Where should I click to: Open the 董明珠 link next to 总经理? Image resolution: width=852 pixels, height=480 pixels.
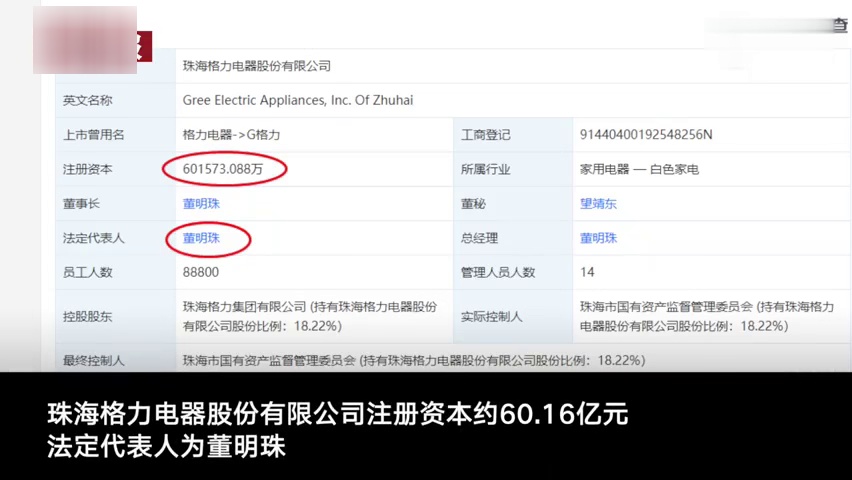(599, 238)
